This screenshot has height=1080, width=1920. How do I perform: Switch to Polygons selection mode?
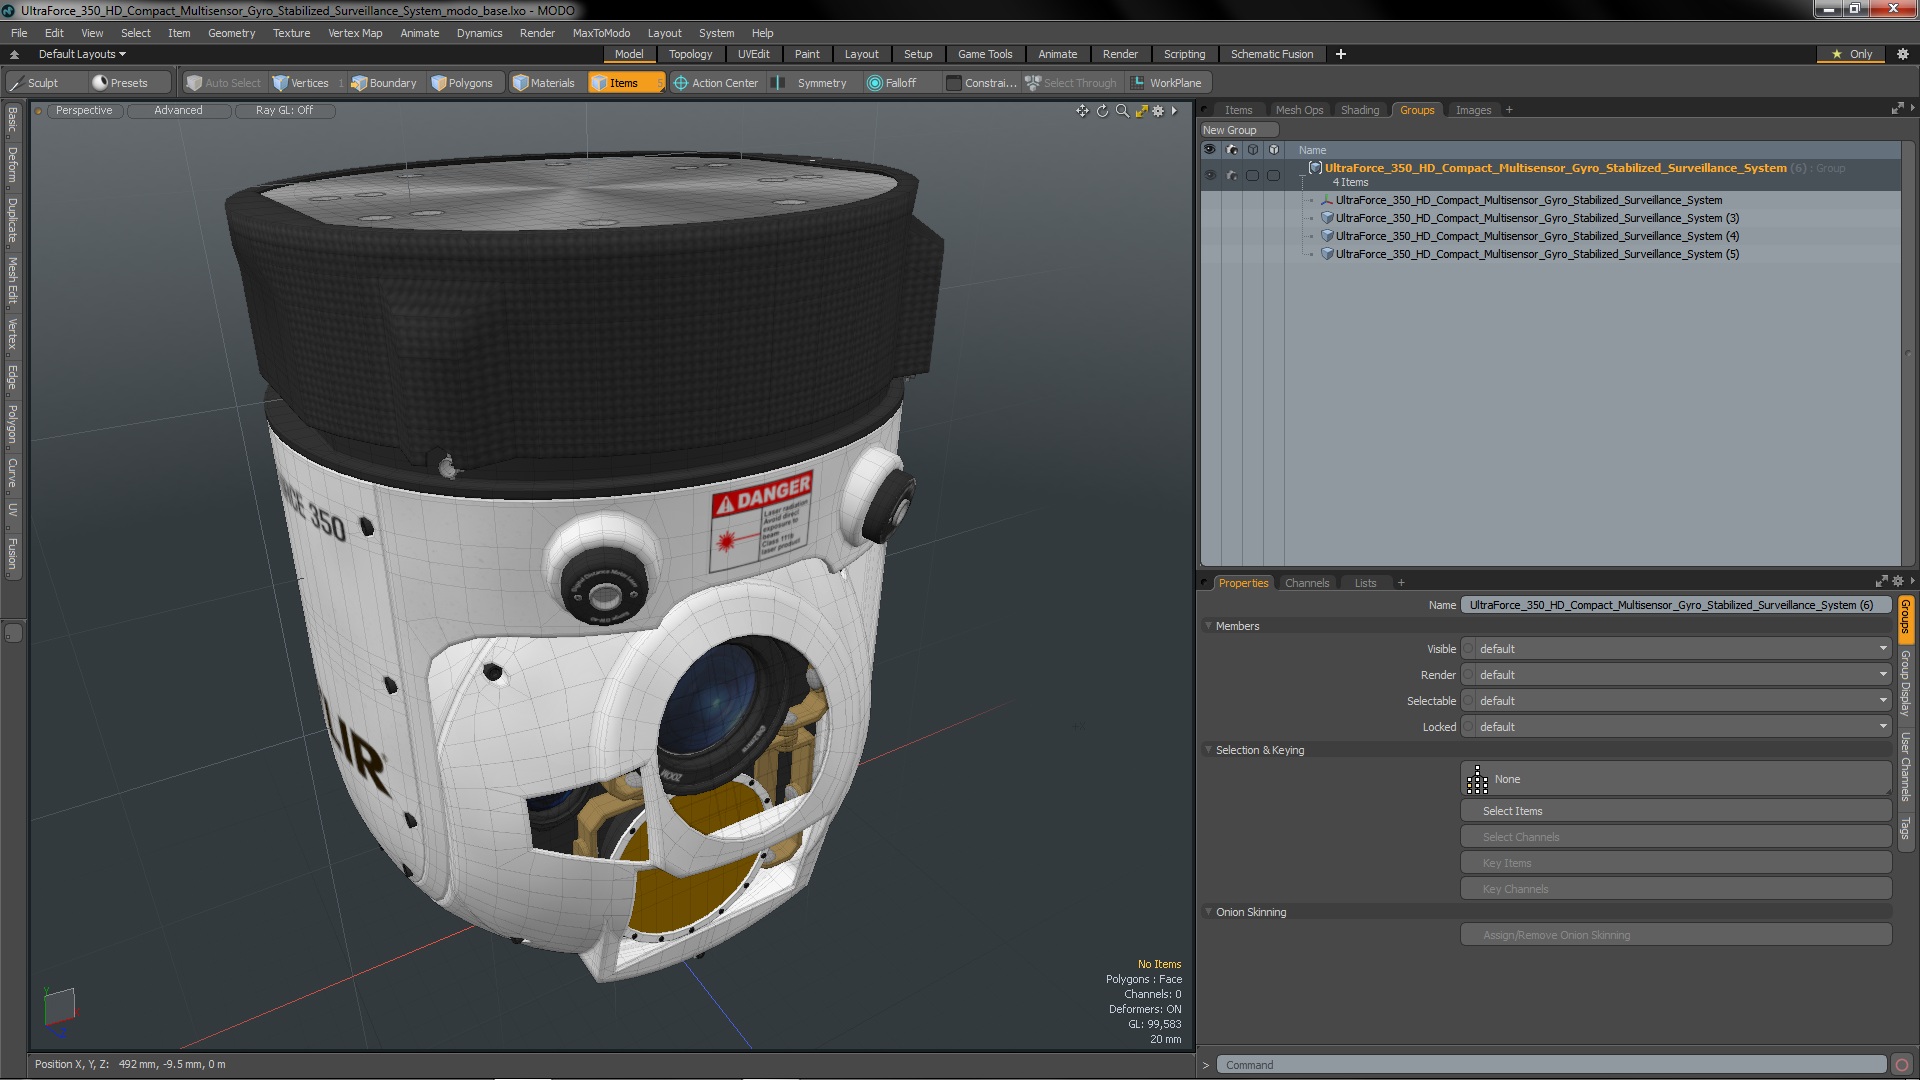(x=462, y=83)
